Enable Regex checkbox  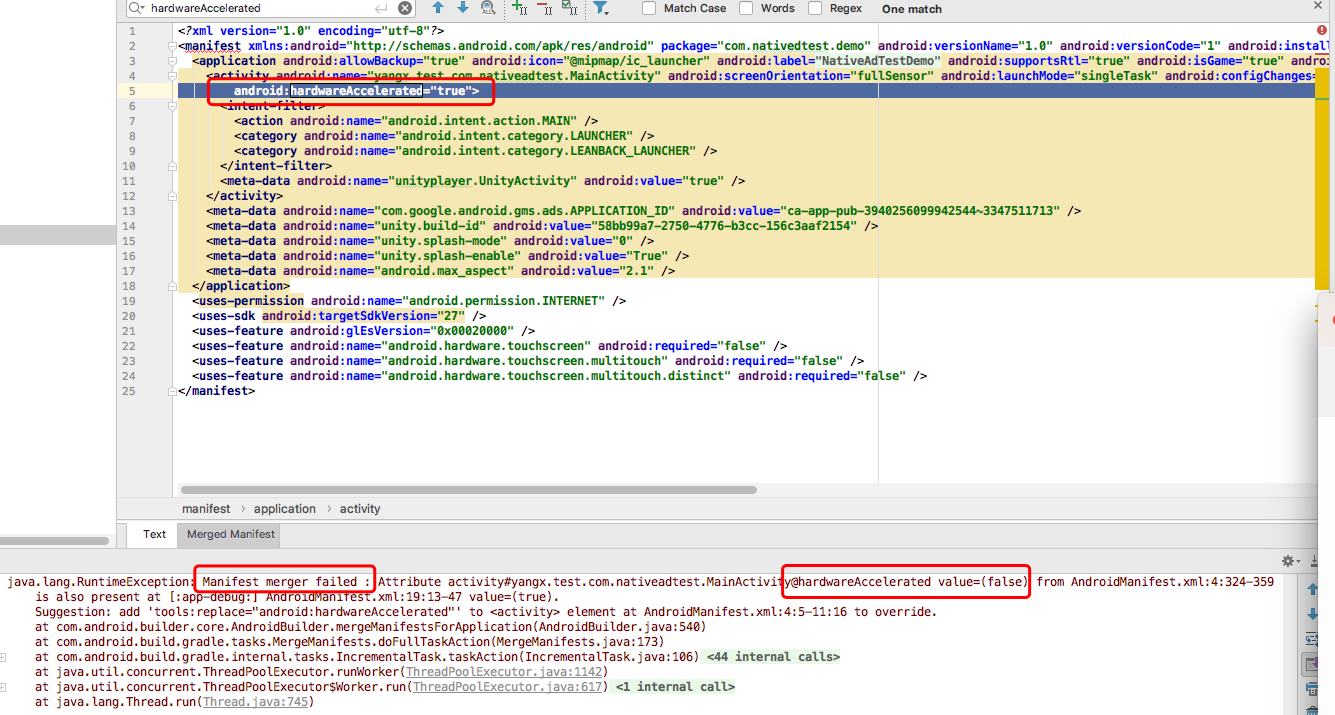click(x=815, y=8)
